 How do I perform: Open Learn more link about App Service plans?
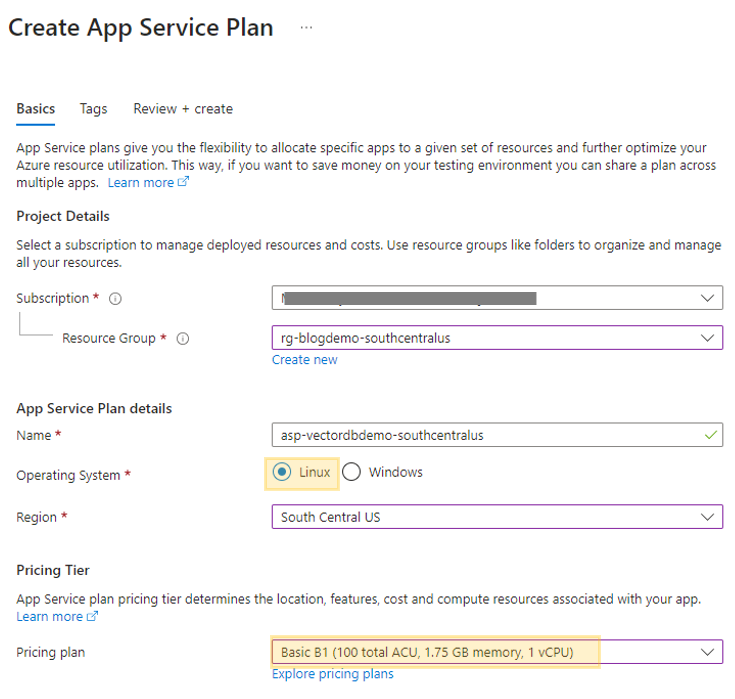pos(141,182)
